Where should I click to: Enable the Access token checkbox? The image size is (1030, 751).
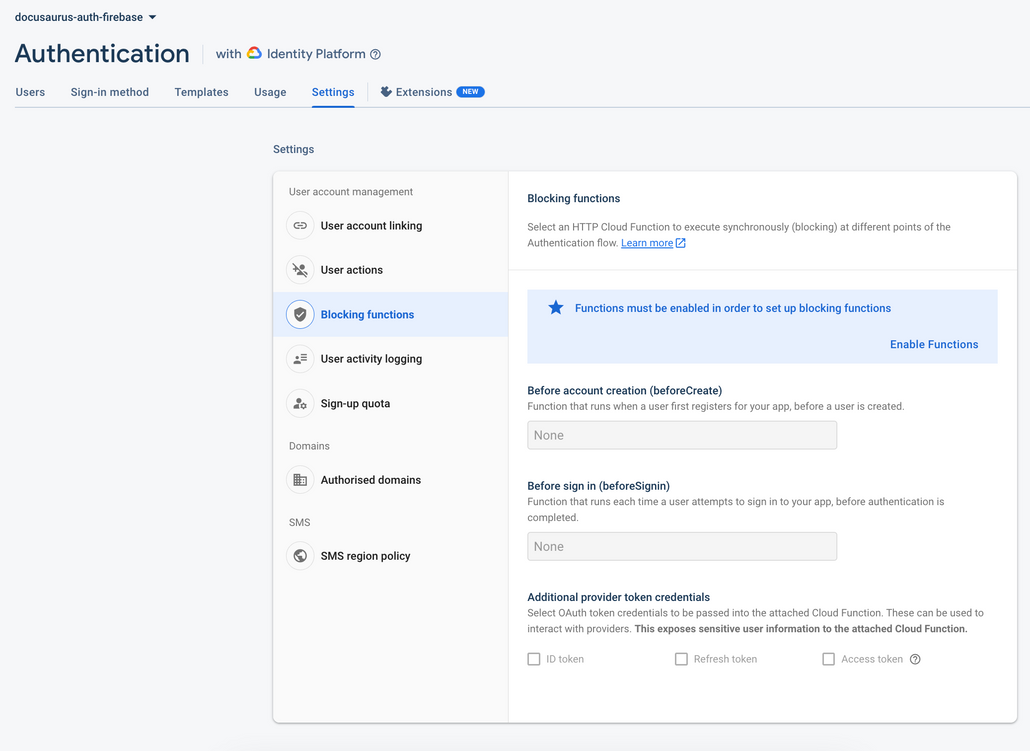point(828,659)
